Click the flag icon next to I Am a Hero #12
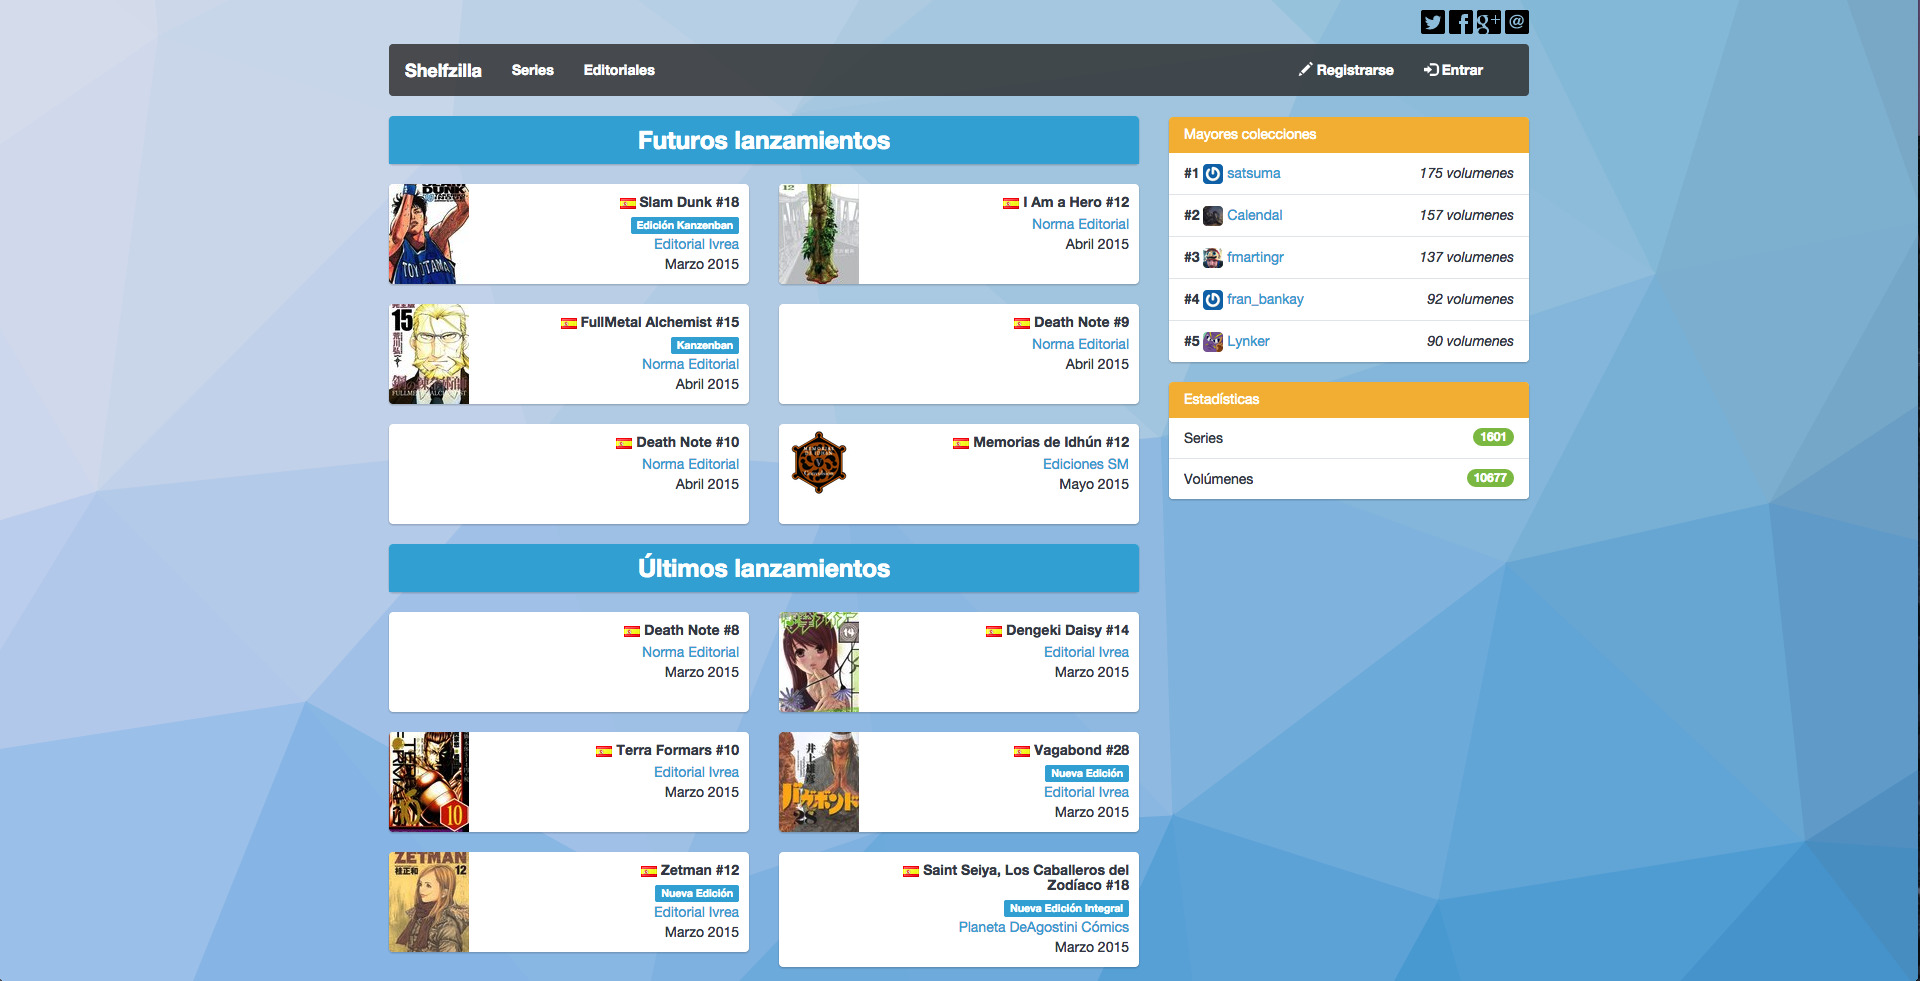Image resolution: width=1920 pixels, height=981 pixels. point(1011,203)
